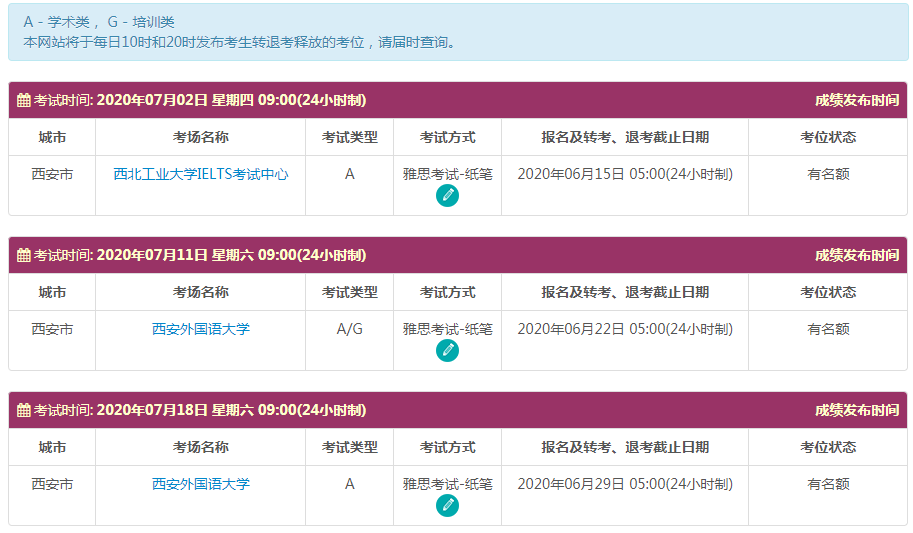
Task: Click 雅思考试-纸笔 text in the 西北工业大学 row
Action: [447, 174]
